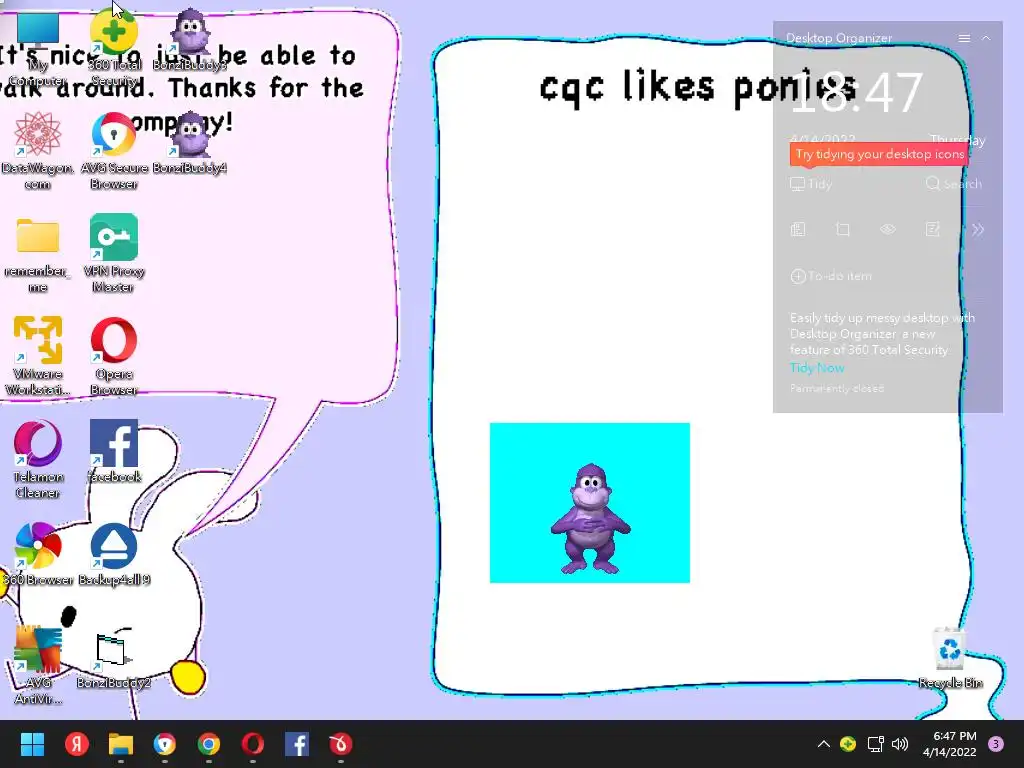Open Google Chrome from the taskbar

209,744
